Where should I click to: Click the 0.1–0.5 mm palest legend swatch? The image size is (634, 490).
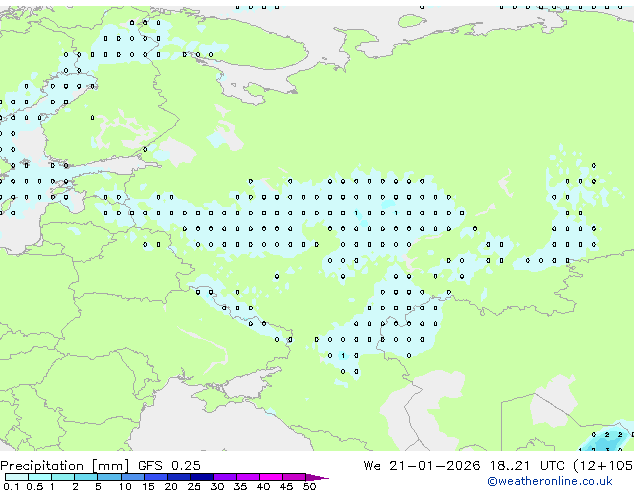tap(17, 477)
